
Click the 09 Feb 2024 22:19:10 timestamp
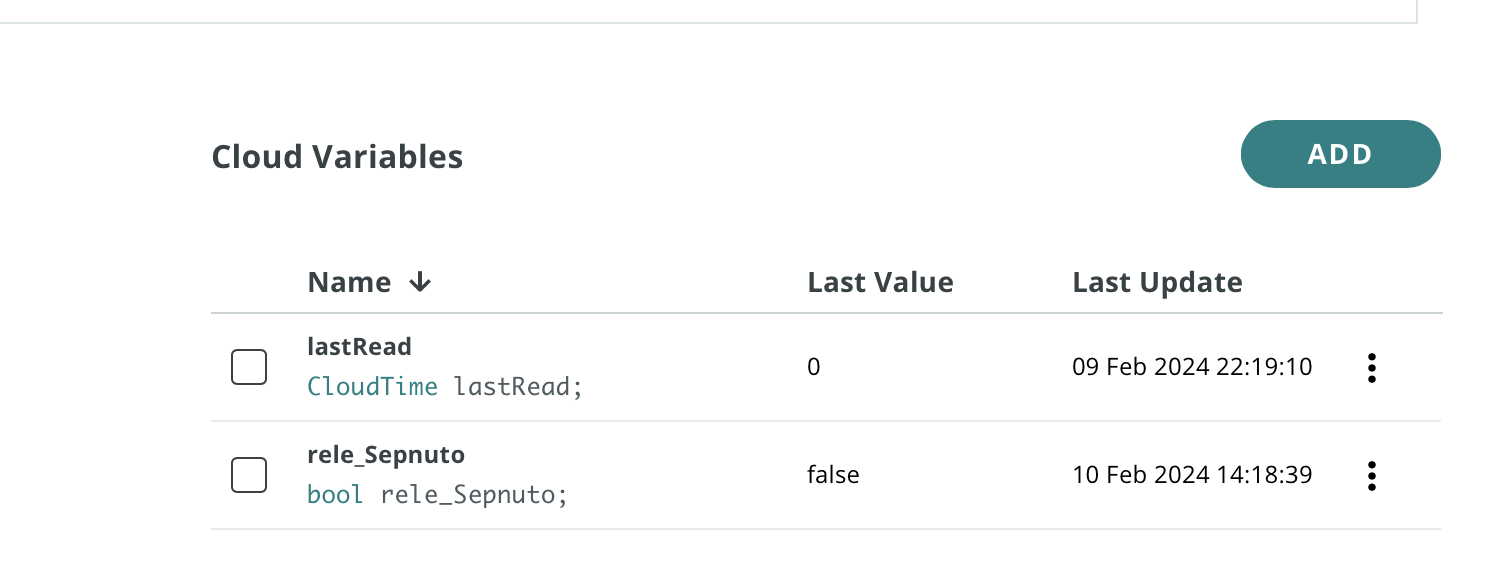coord(1192,367)
